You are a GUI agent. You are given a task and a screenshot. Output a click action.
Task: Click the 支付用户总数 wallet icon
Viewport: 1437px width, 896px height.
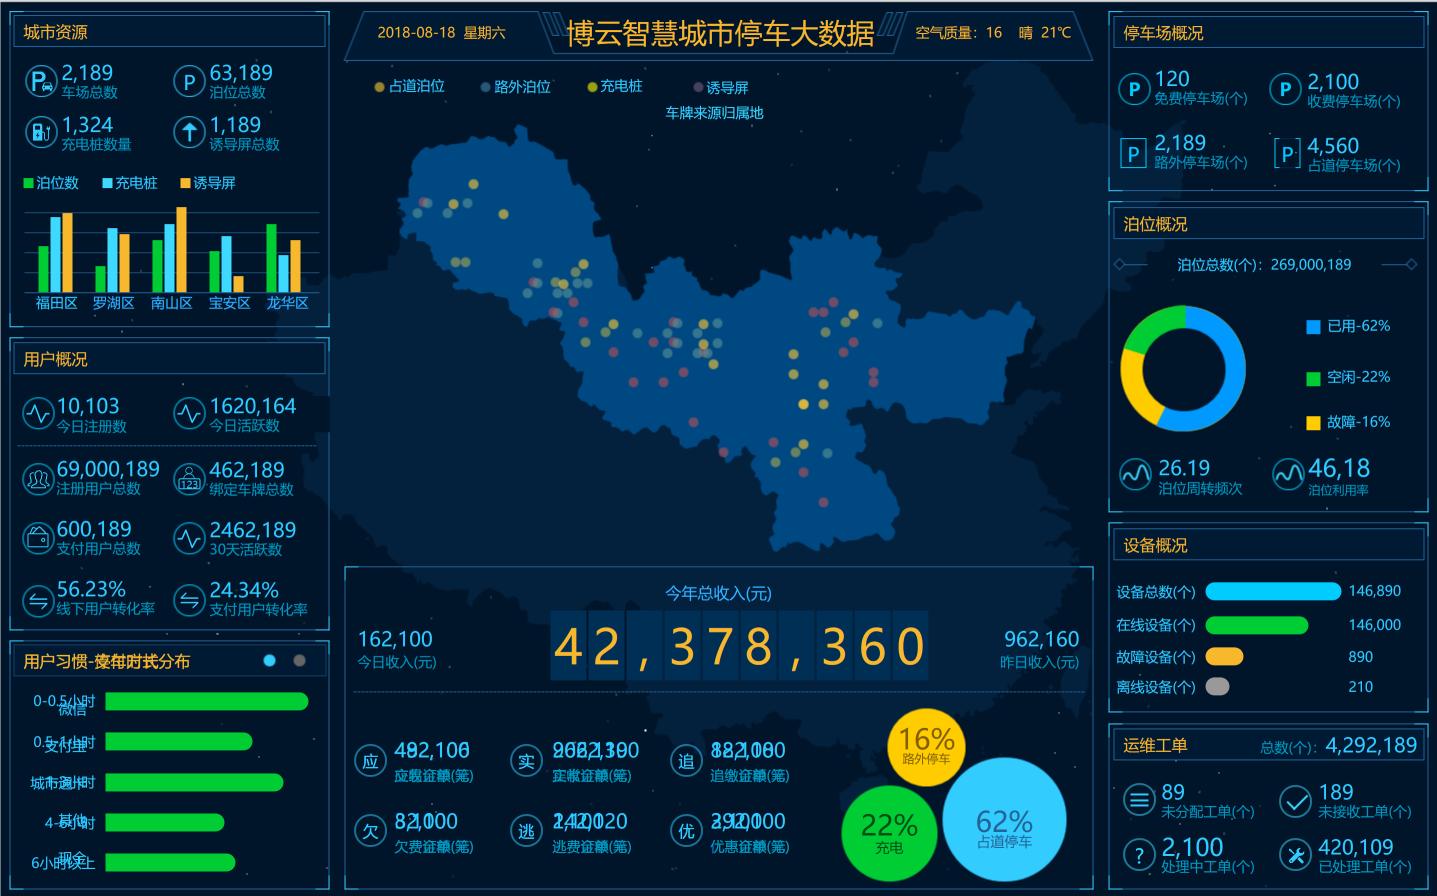click(40, 538)
